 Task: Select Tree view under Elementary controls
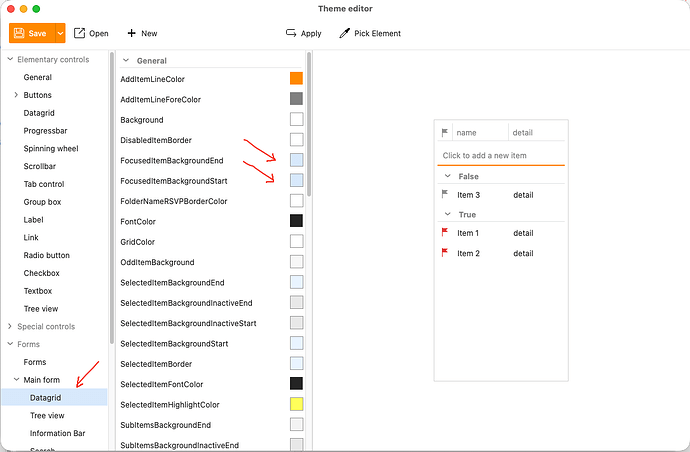pos(41,309)
